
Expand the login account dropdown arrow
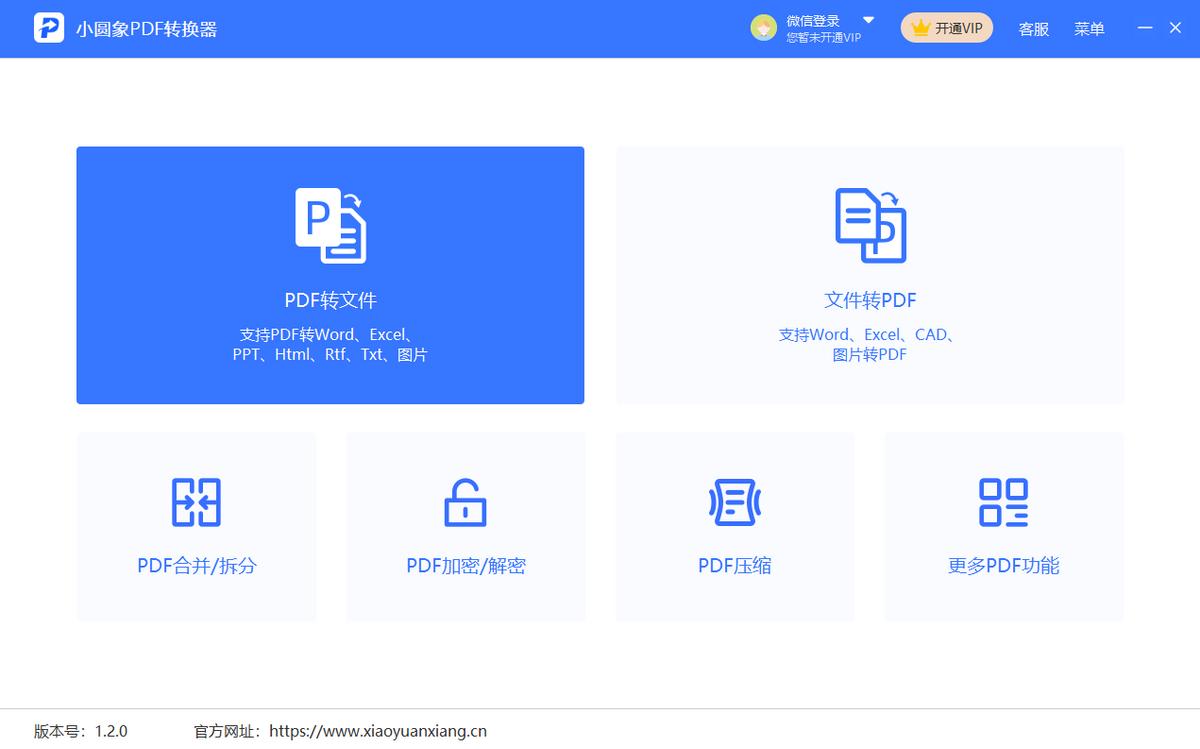coord(868,19)
